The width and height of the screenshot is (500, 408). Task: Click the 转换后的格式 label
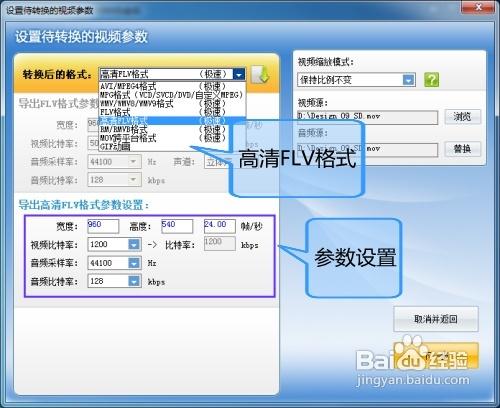coord(57,74)
